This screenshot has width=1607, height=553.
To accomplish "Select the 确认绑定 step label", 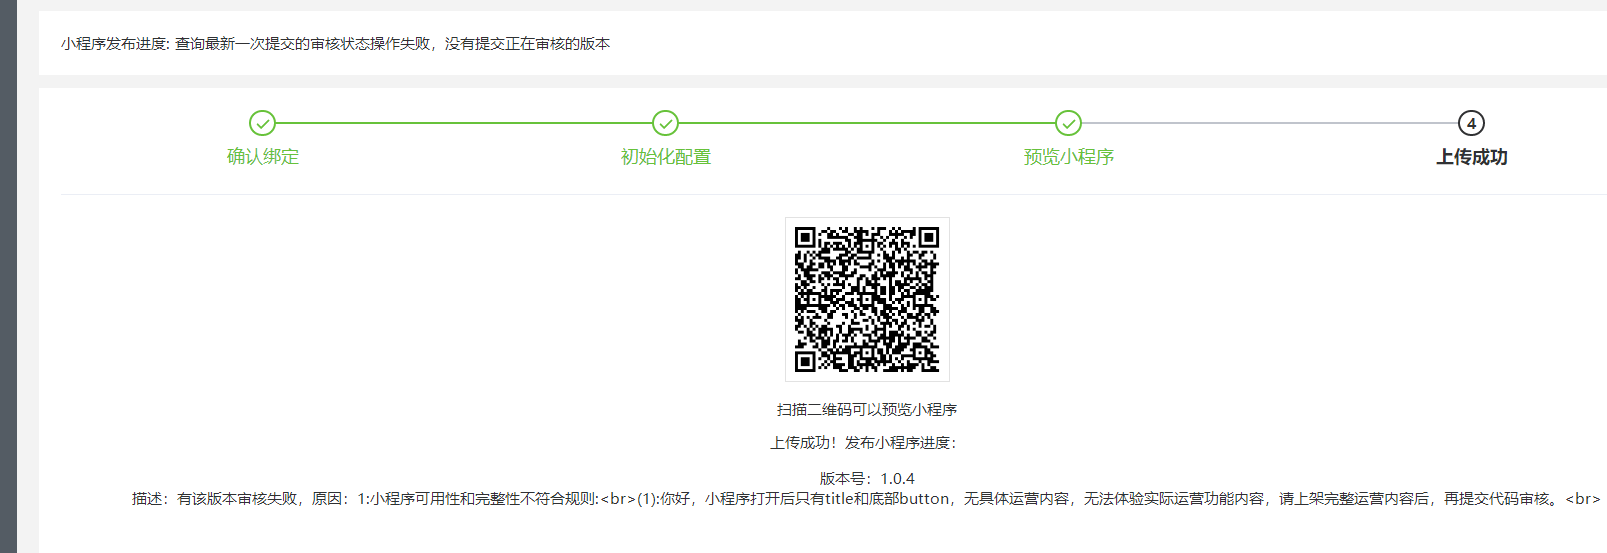I will (263, 157).
